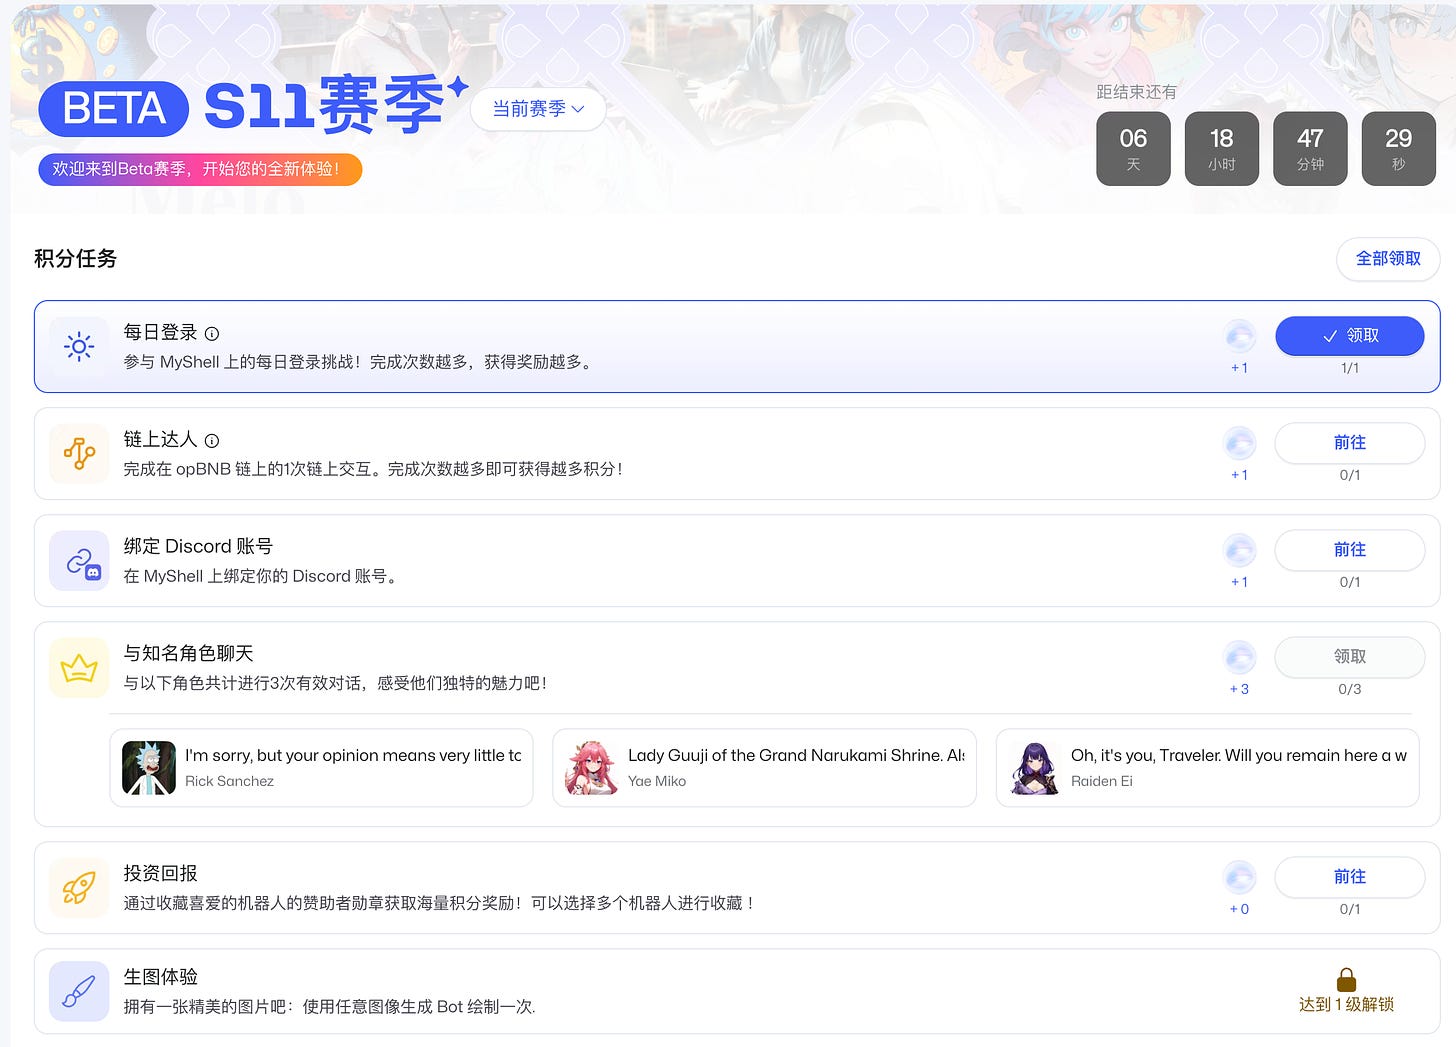Open the info tooltip next to 每日登录
The height and width of the screenshot is (1047, 1456).
pos(211,333)
